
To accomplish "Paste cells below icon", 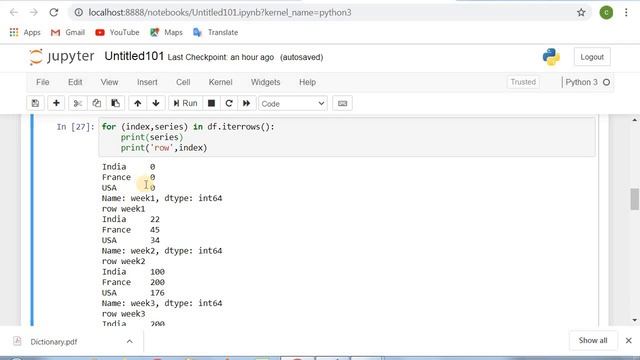I will point(116,103).
